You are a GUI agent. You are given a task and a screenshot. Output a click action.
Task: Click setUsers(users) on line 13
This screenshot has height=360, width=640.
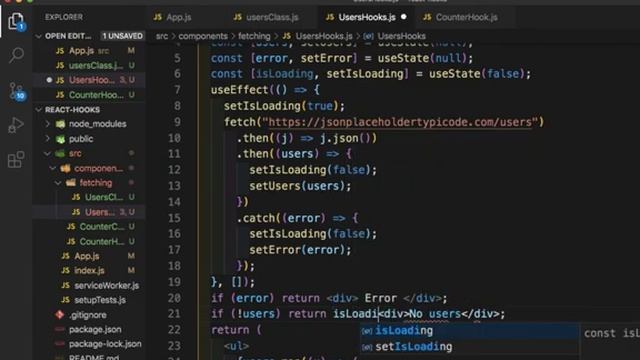click(x=300, y=186)
